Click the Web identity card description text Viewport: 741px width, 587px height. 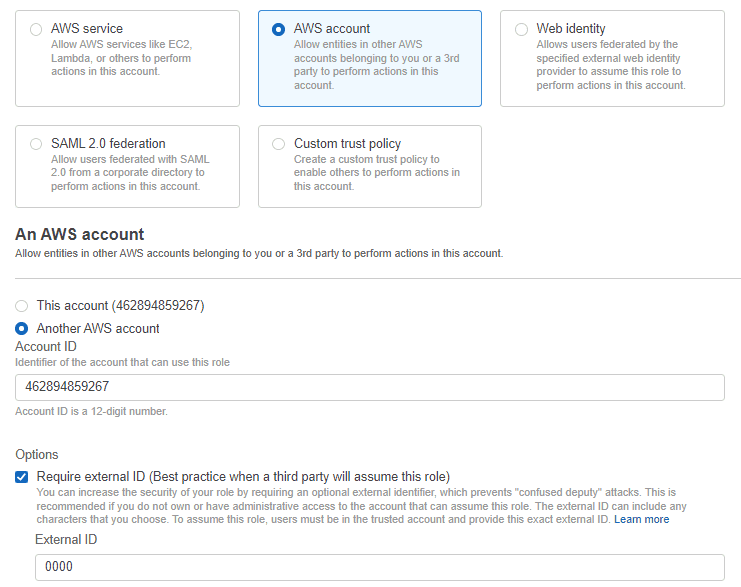[611, 65]
